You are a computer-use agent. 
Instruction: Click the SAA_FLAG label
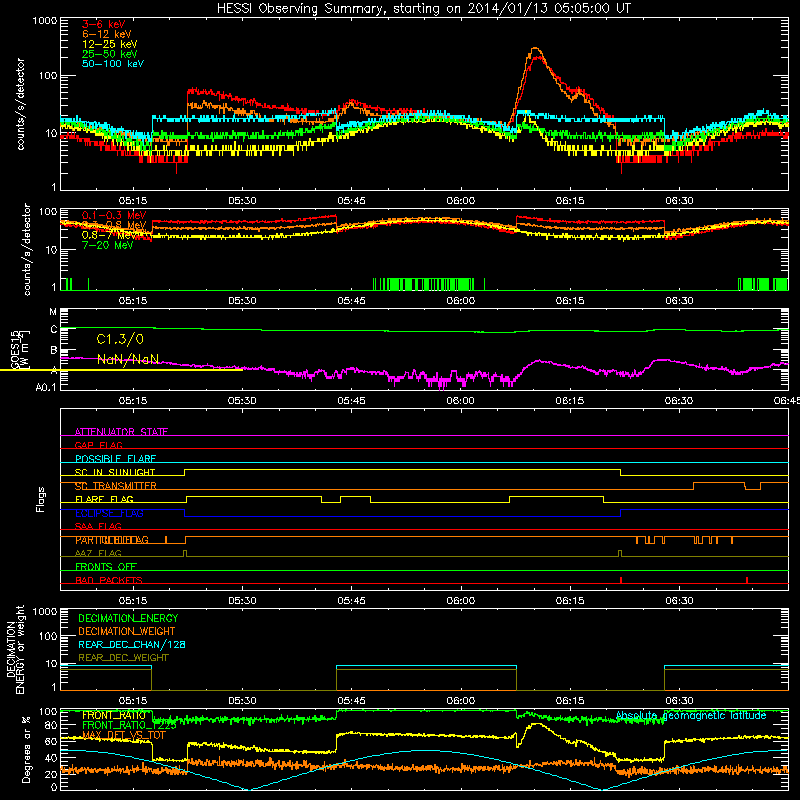98,526
